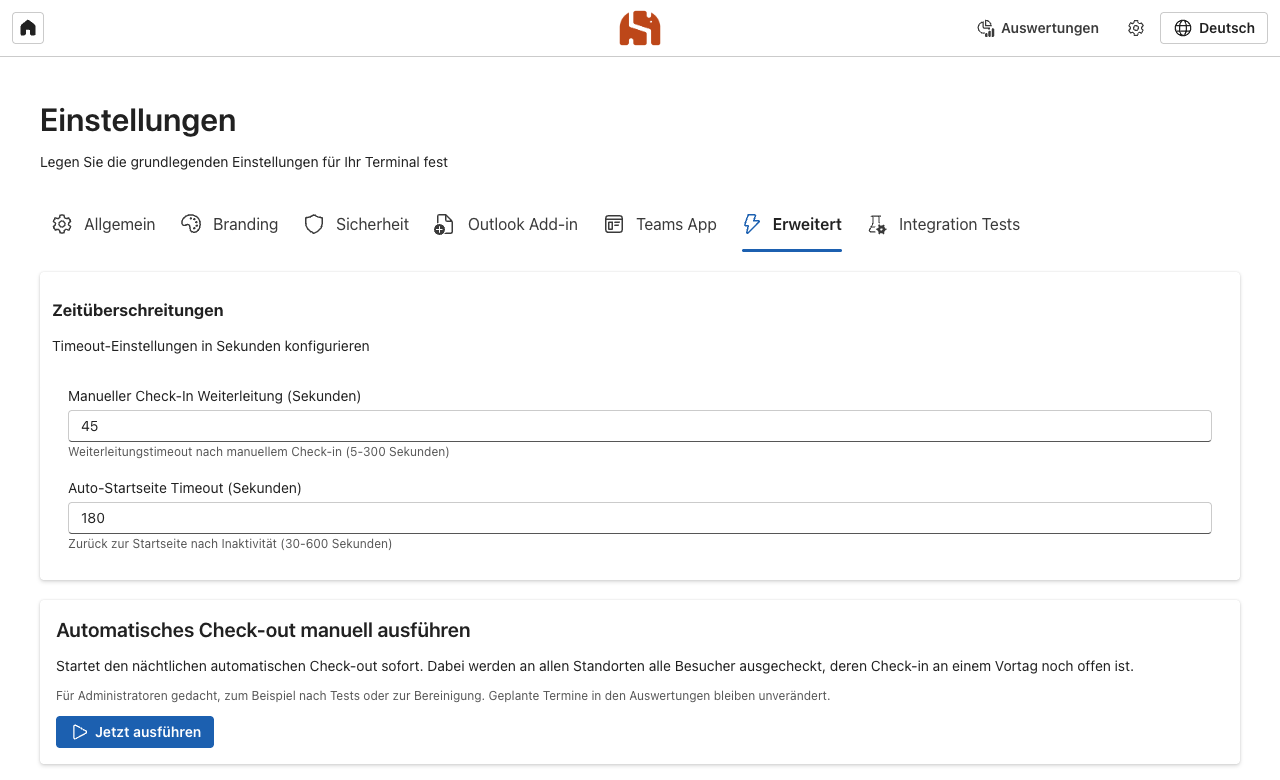
Task: Click the Sicherheit shield icon
Action: coord(314,224)
